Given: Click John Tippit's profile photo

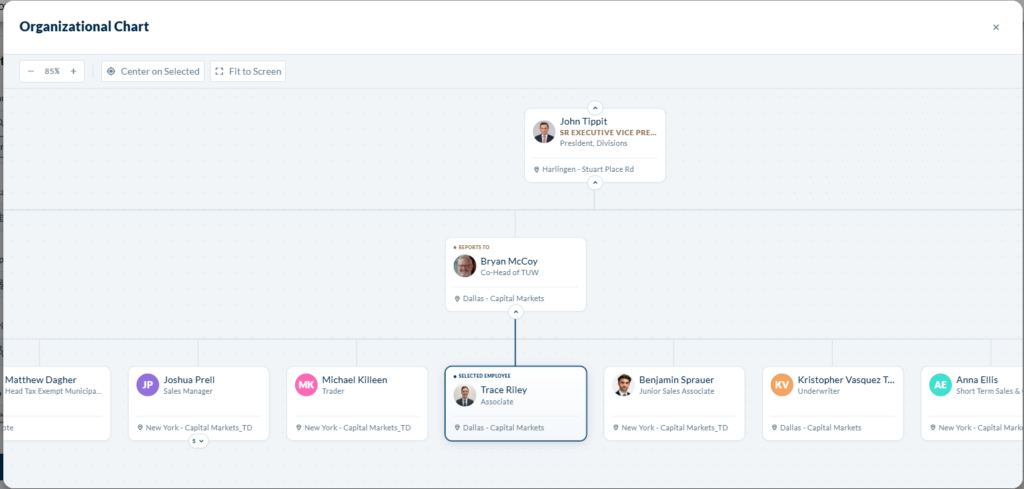Looking at the screenshot, I should pyautogui.click(x=544, y=131).
